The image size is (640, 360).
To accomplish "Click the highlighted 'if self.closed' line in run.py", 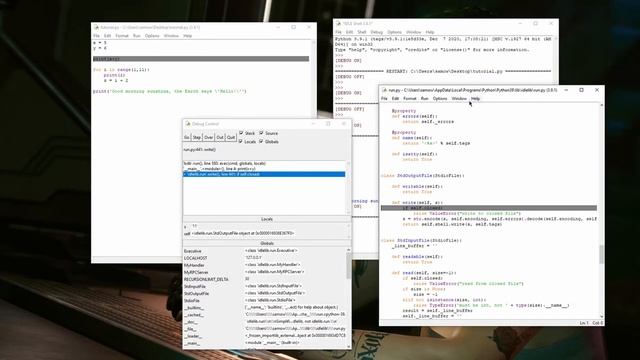I will click(x=489, y=208).
